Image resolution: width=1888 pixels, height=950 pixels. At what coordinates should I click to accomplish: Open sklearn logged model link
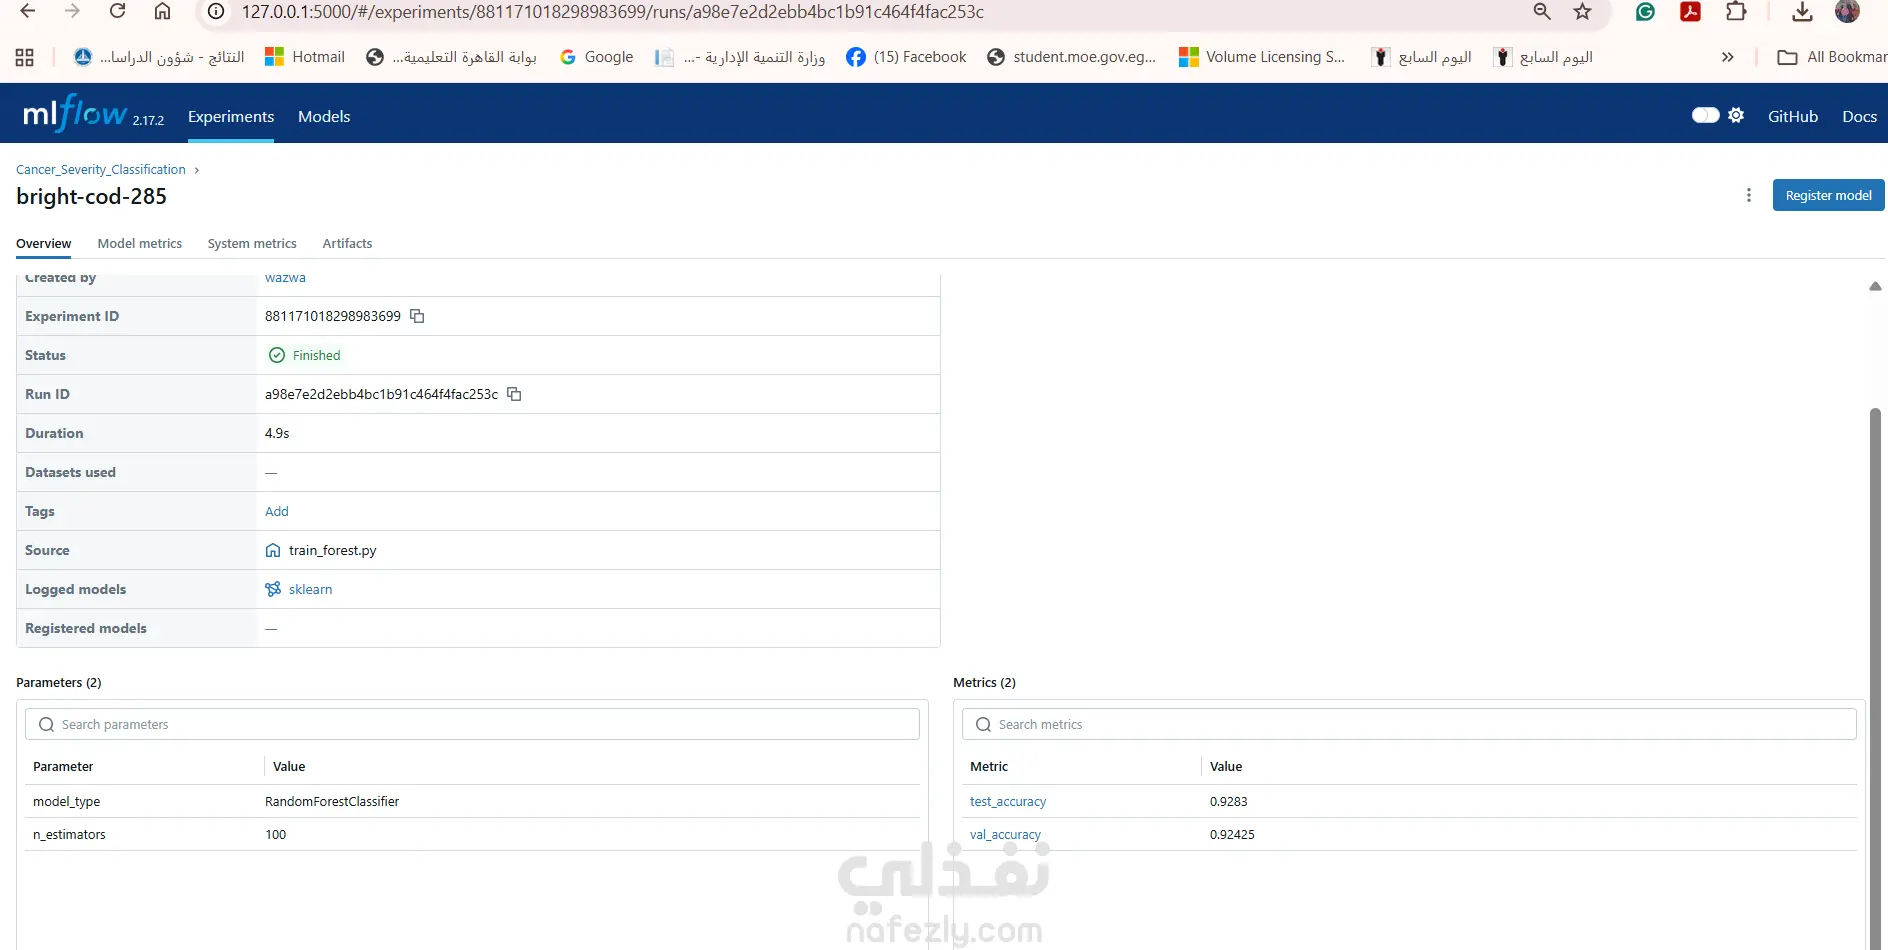[x=310, y=589]
